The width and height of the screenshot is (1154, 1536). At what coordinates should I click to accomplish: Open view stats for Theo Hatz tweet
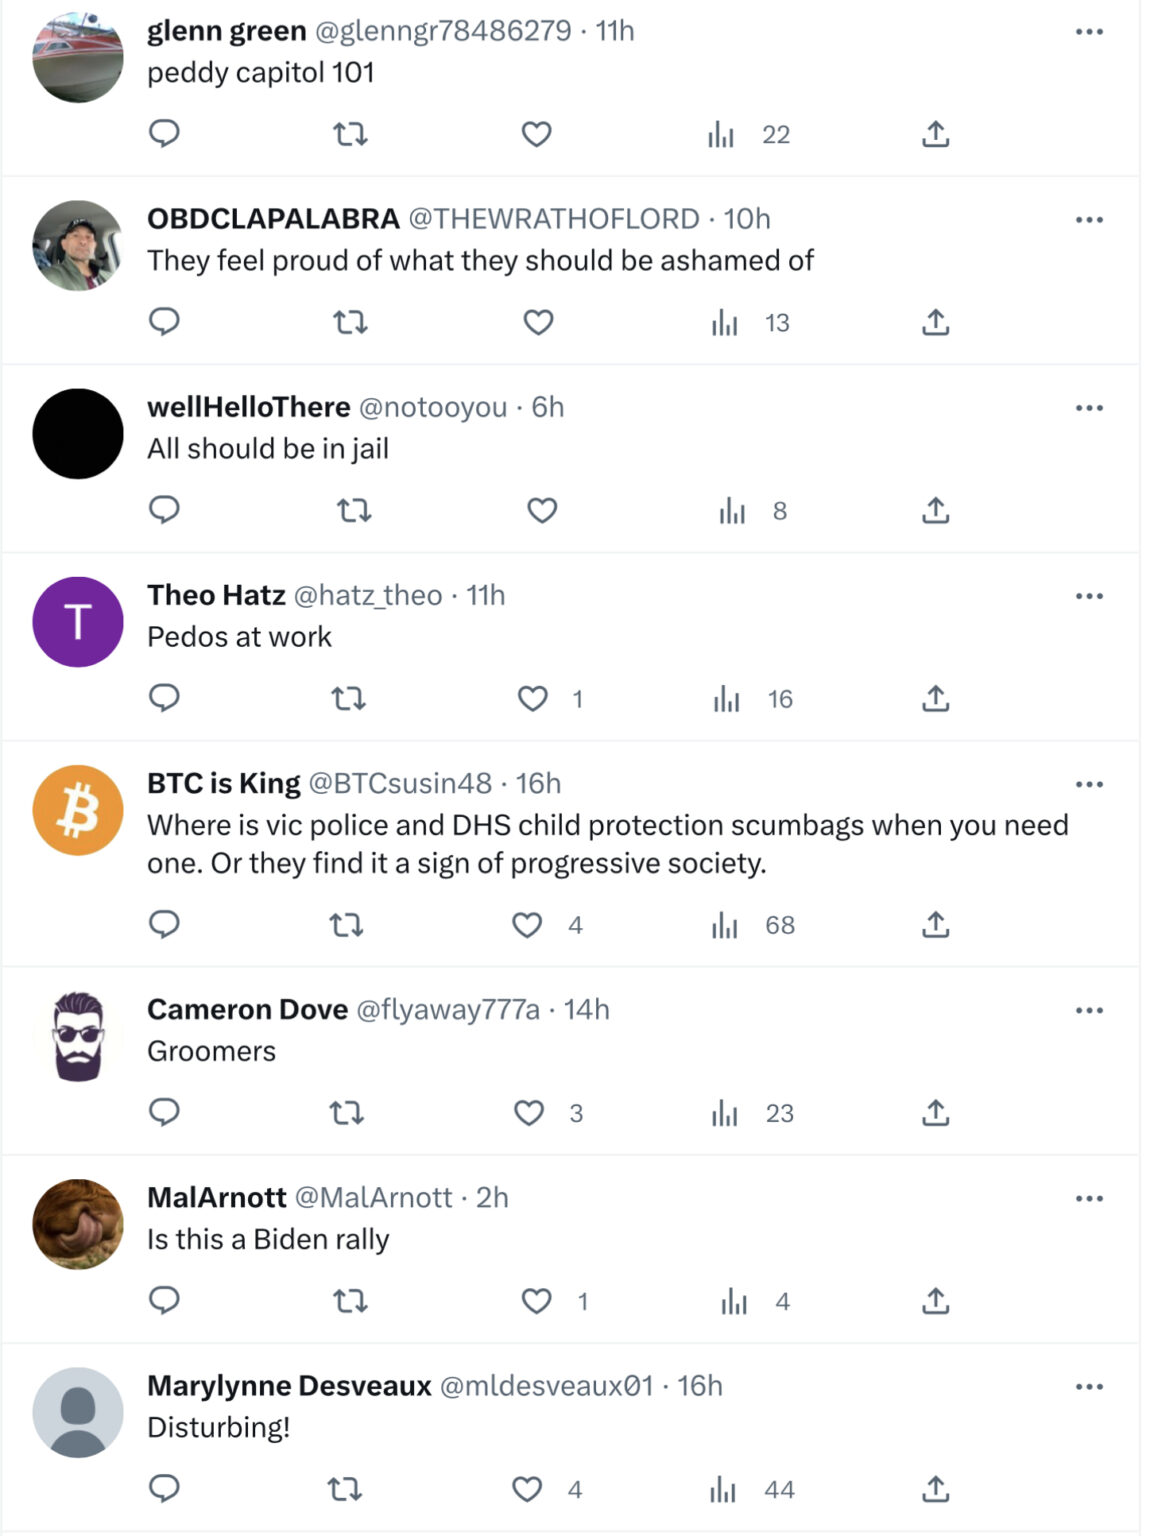(727, 699)
